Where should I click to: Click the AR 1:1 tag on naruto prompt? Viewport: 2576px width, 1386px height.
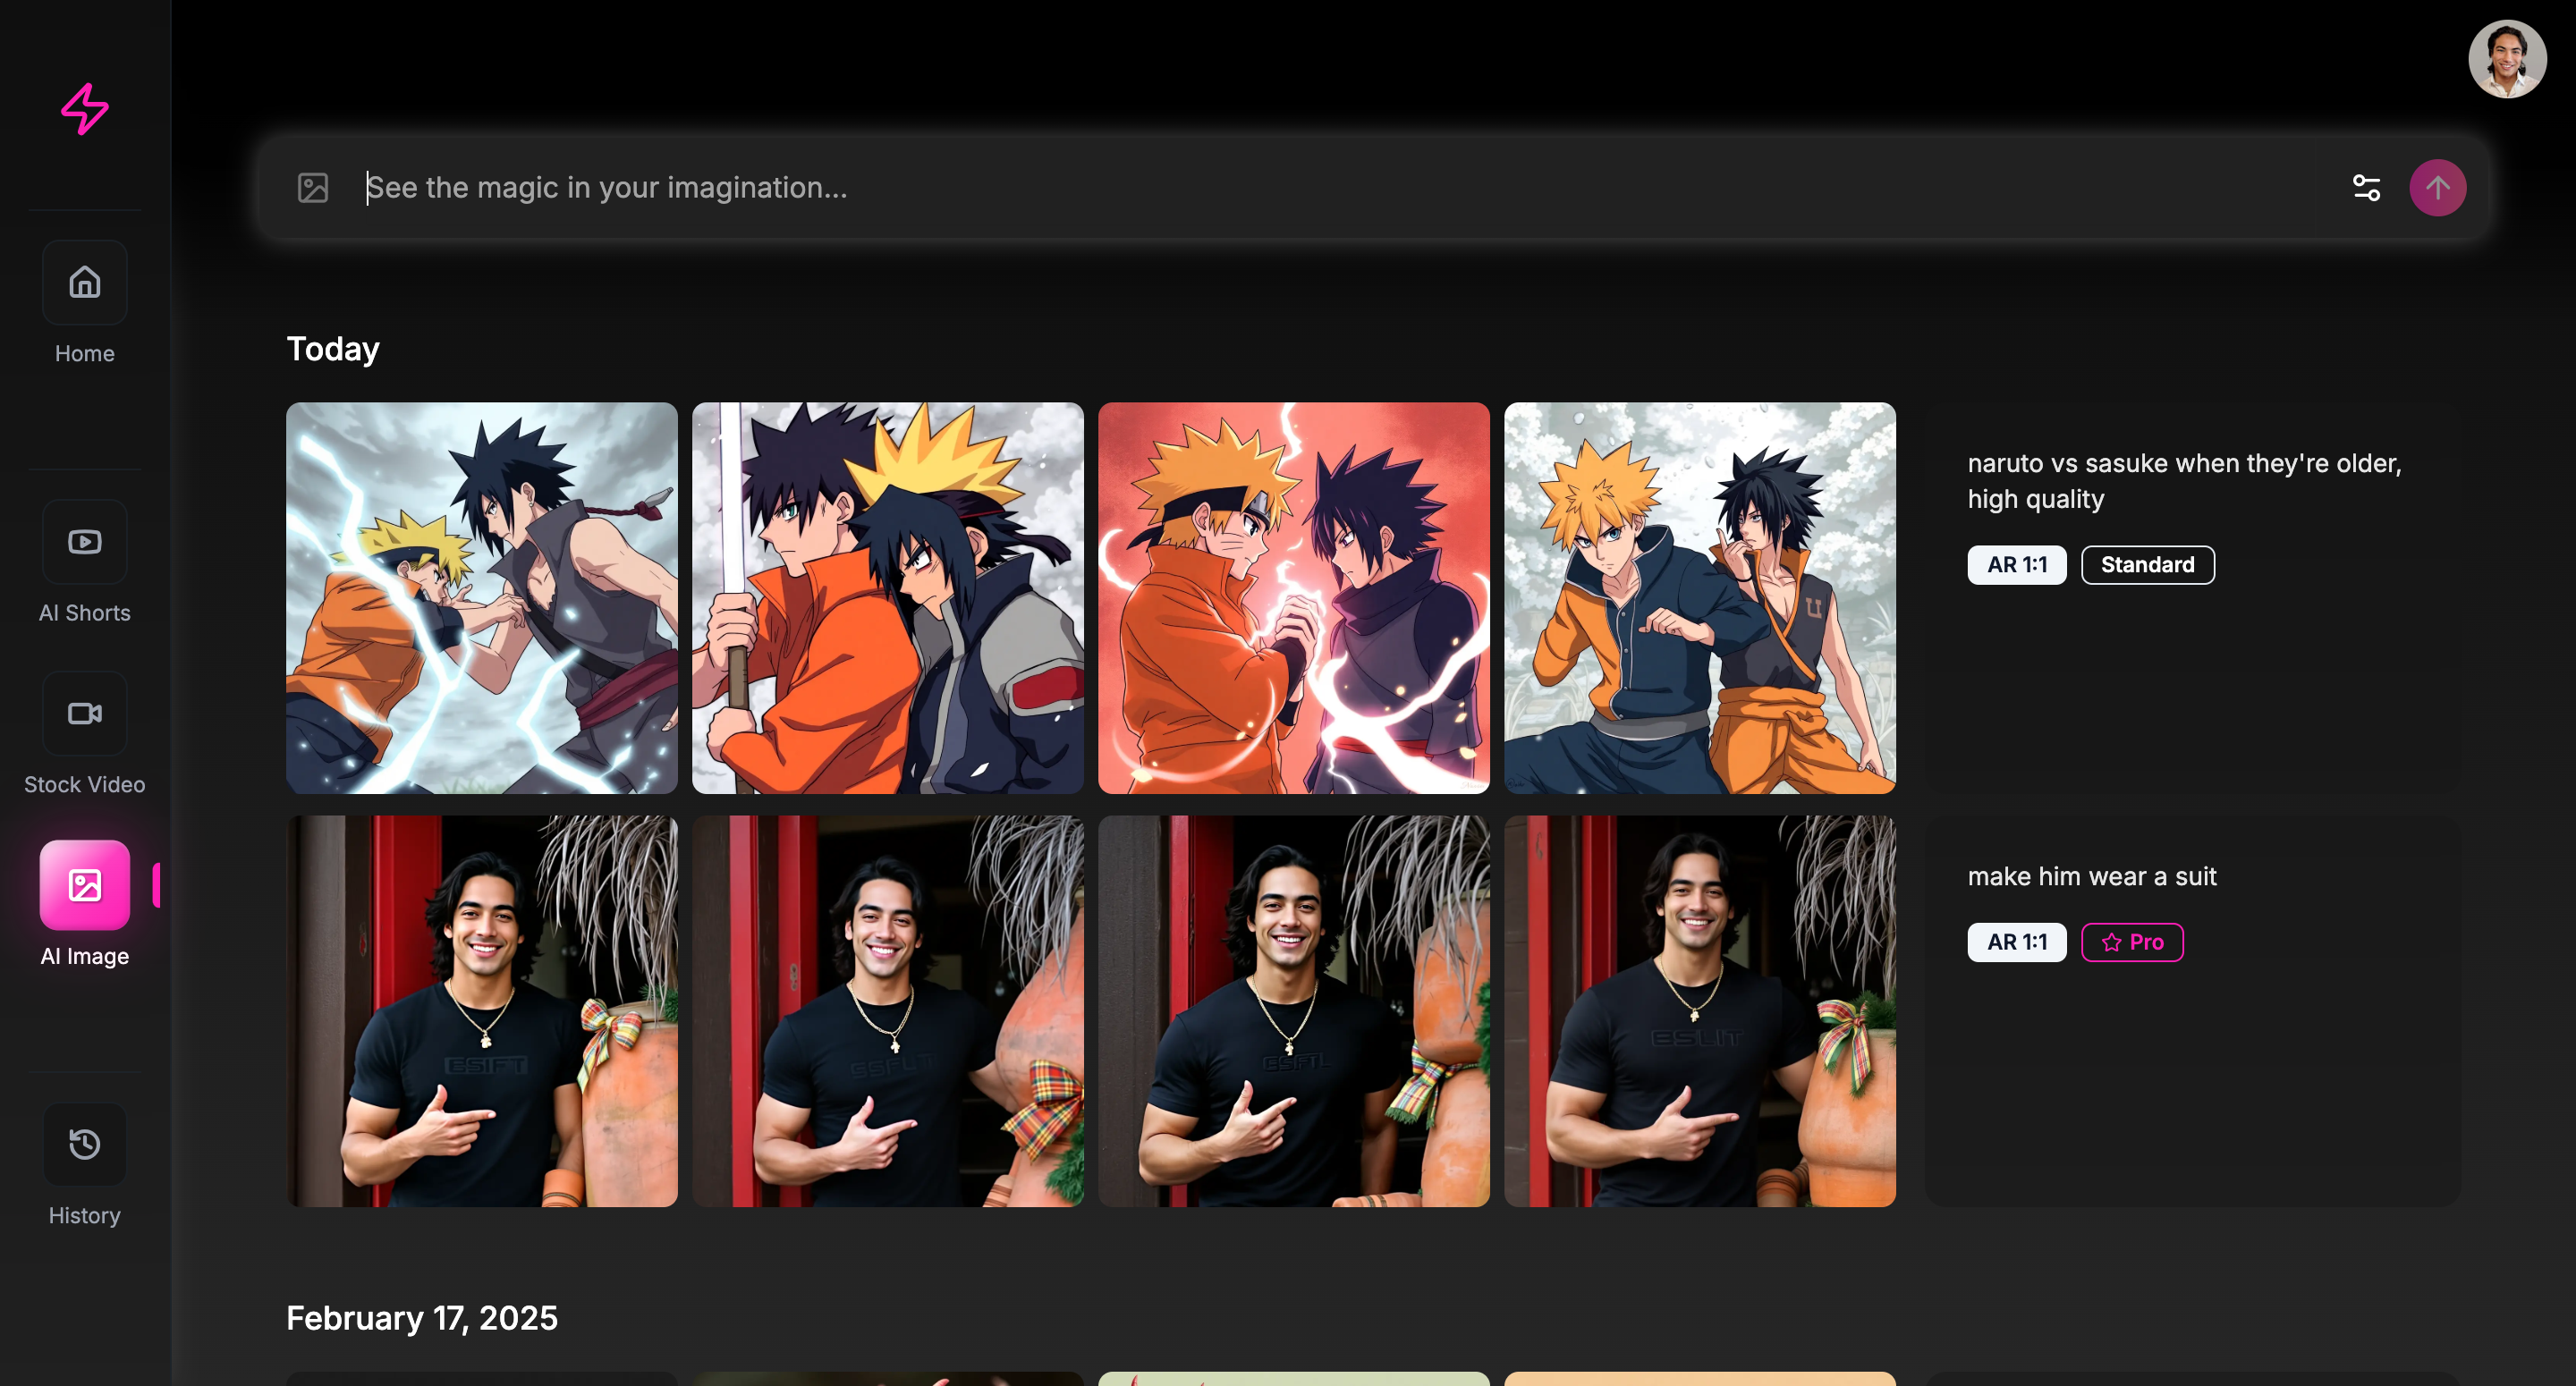pyautogui.click(x=2017, y=565)
